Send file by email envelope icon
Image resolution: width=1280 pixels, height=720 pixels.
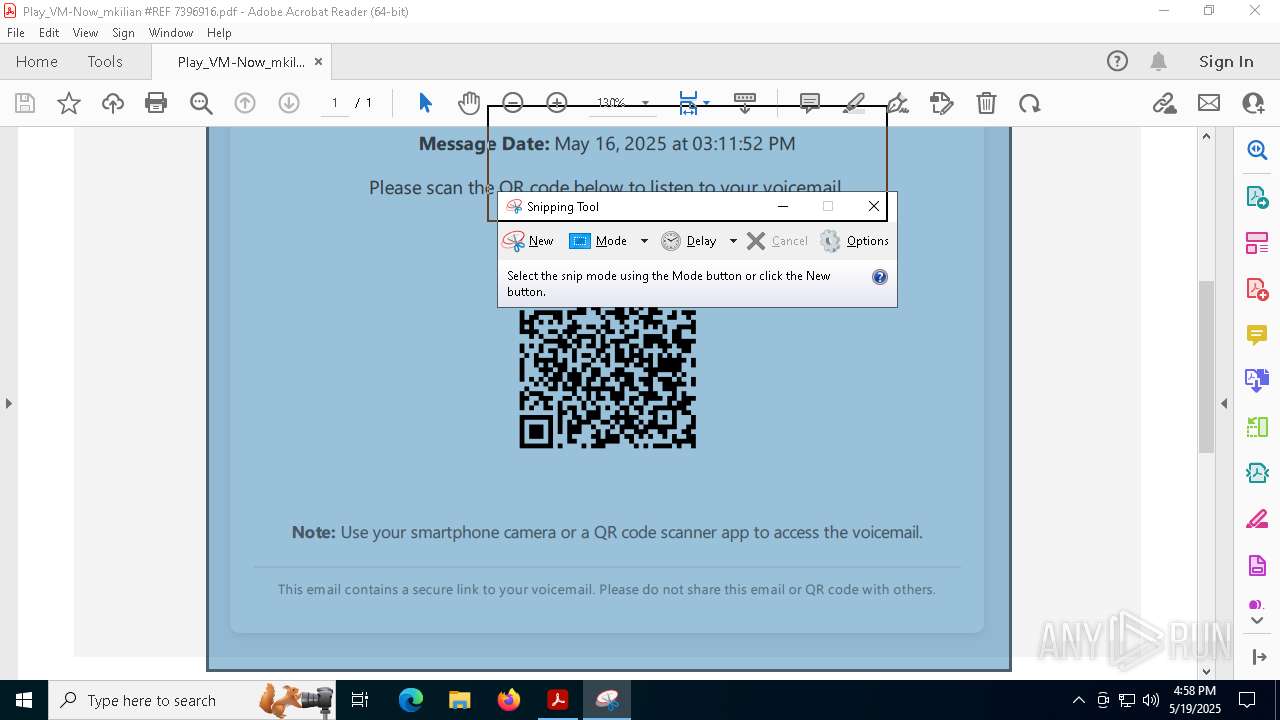tap(1209, 103)
